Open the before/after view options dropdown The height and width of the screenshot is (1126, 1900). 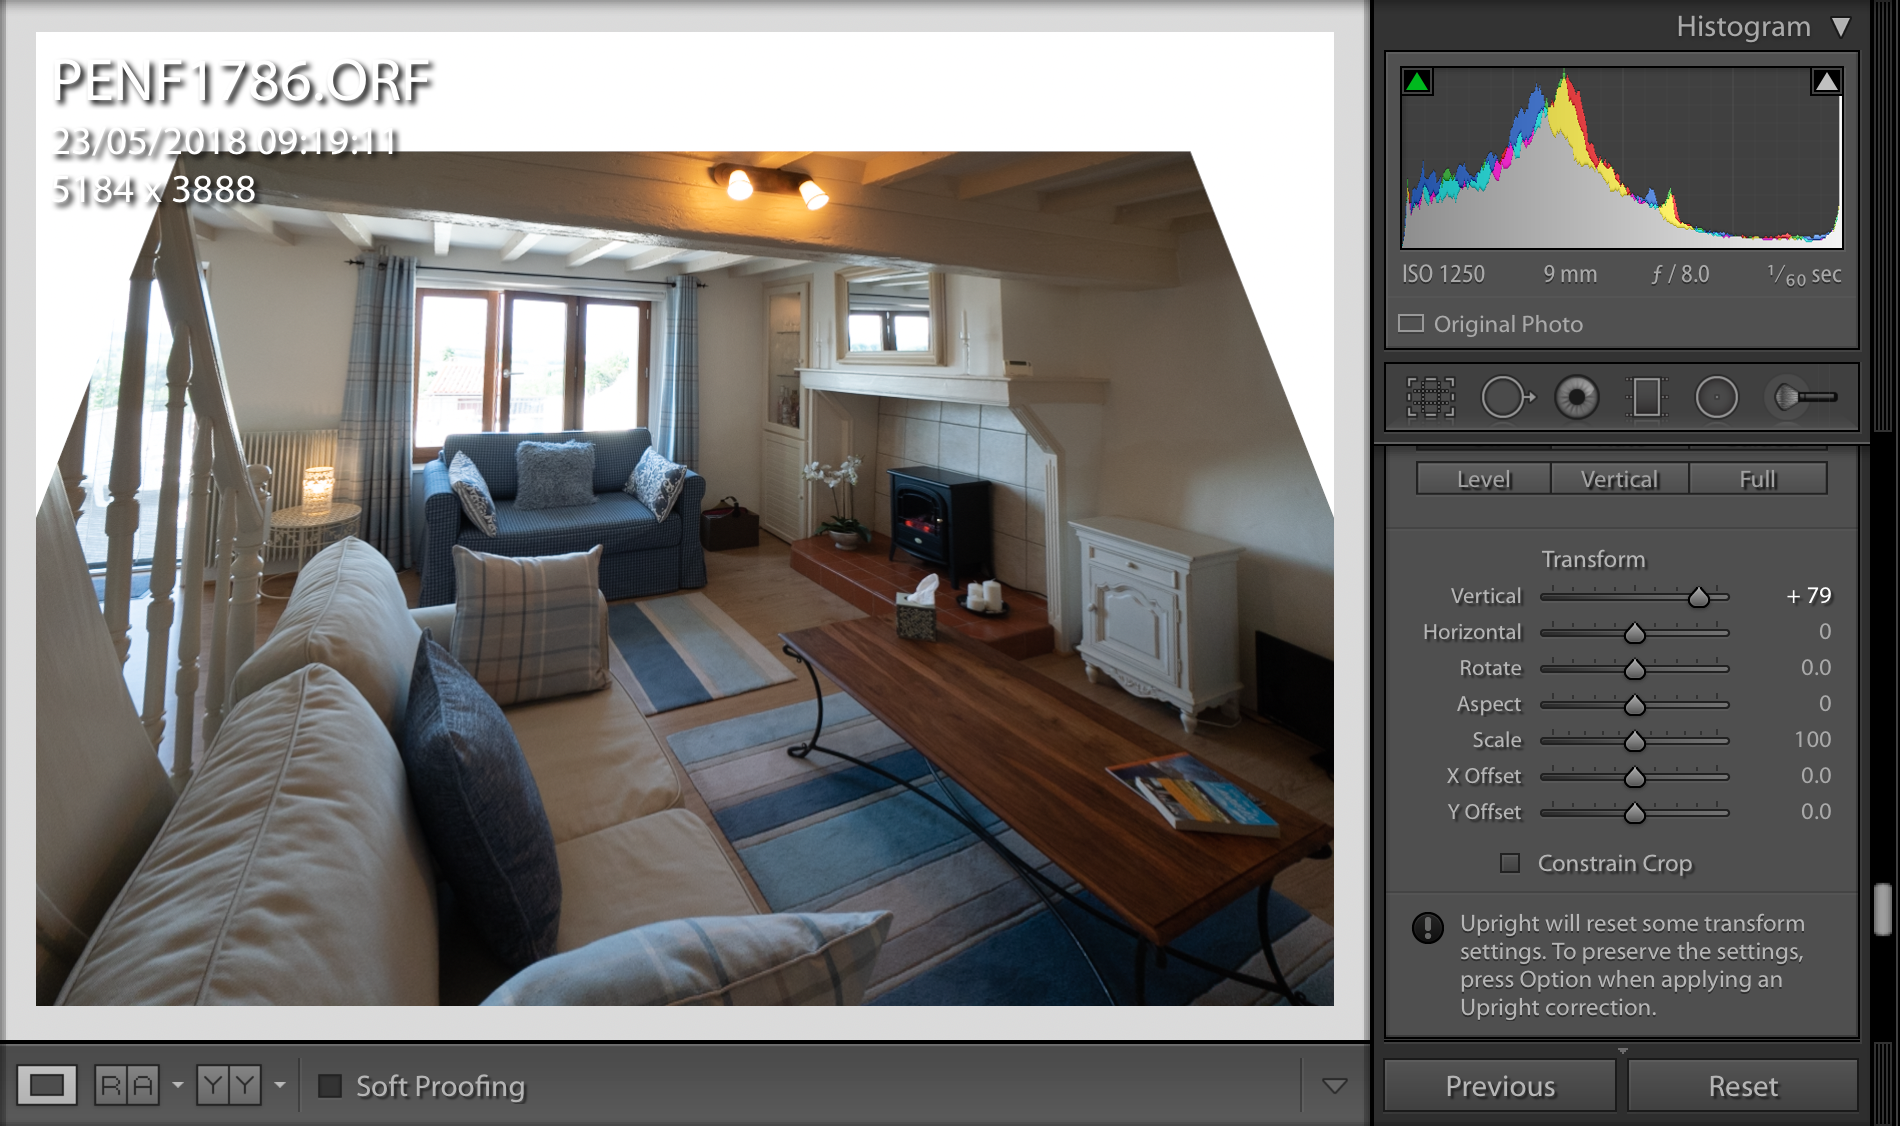click(x=178, y=1085)
